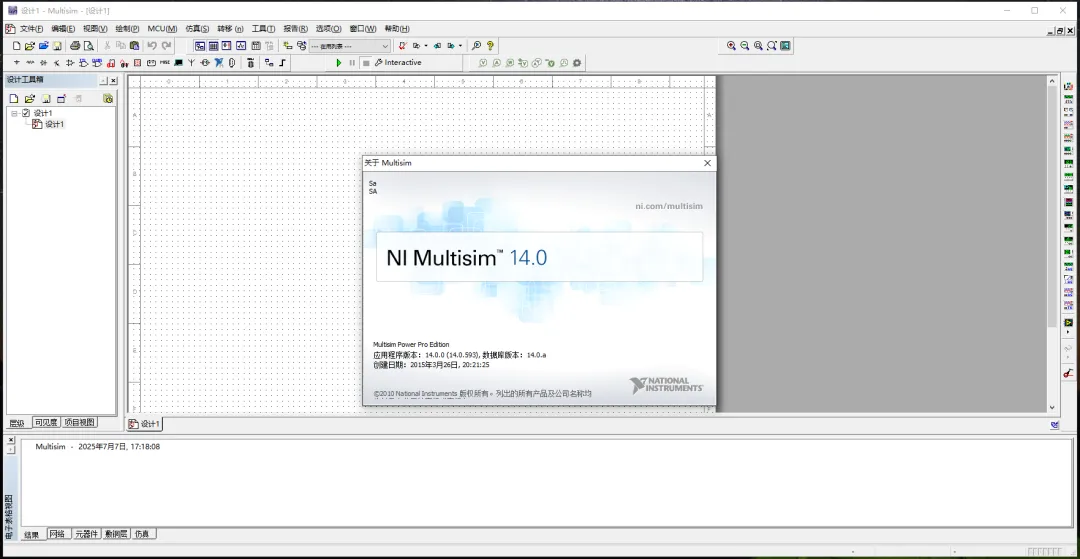Click the New design icon in main toolbar
The height and width of the screenshot is (559, 1080).
(17, 46)
